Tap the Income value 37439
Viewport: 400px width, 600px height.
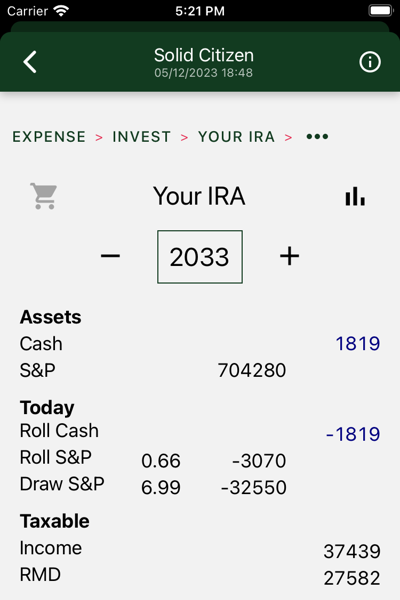pyautogui.click(x=352, y=551)
